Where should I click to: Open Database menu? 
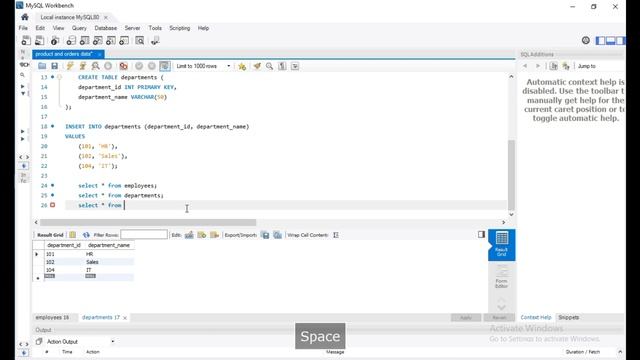(106, 28)
